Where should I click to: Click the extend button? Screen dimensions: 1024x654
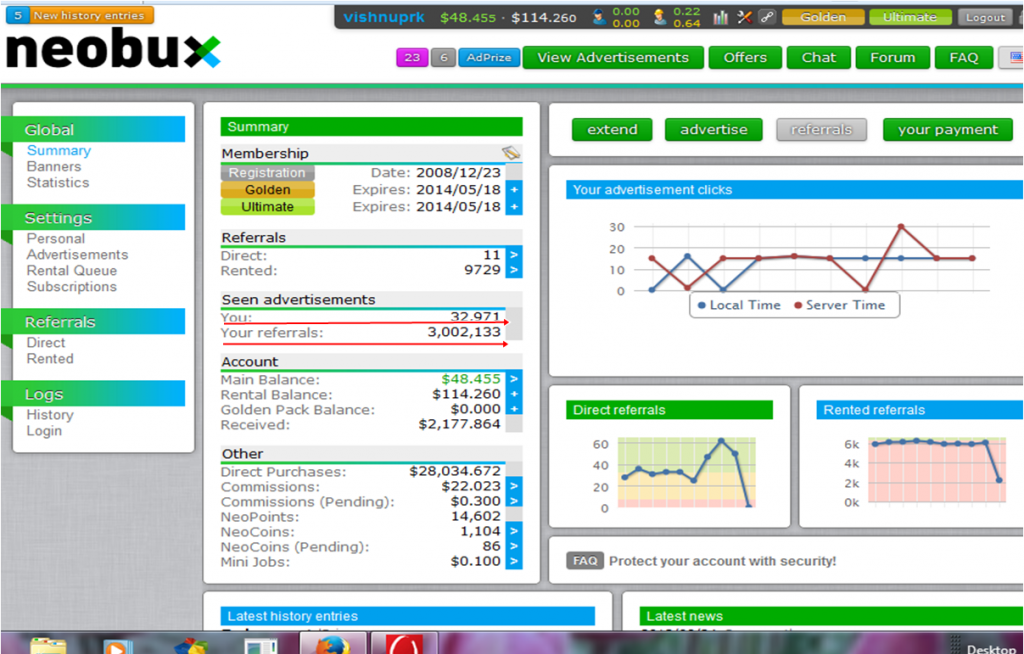613,129
